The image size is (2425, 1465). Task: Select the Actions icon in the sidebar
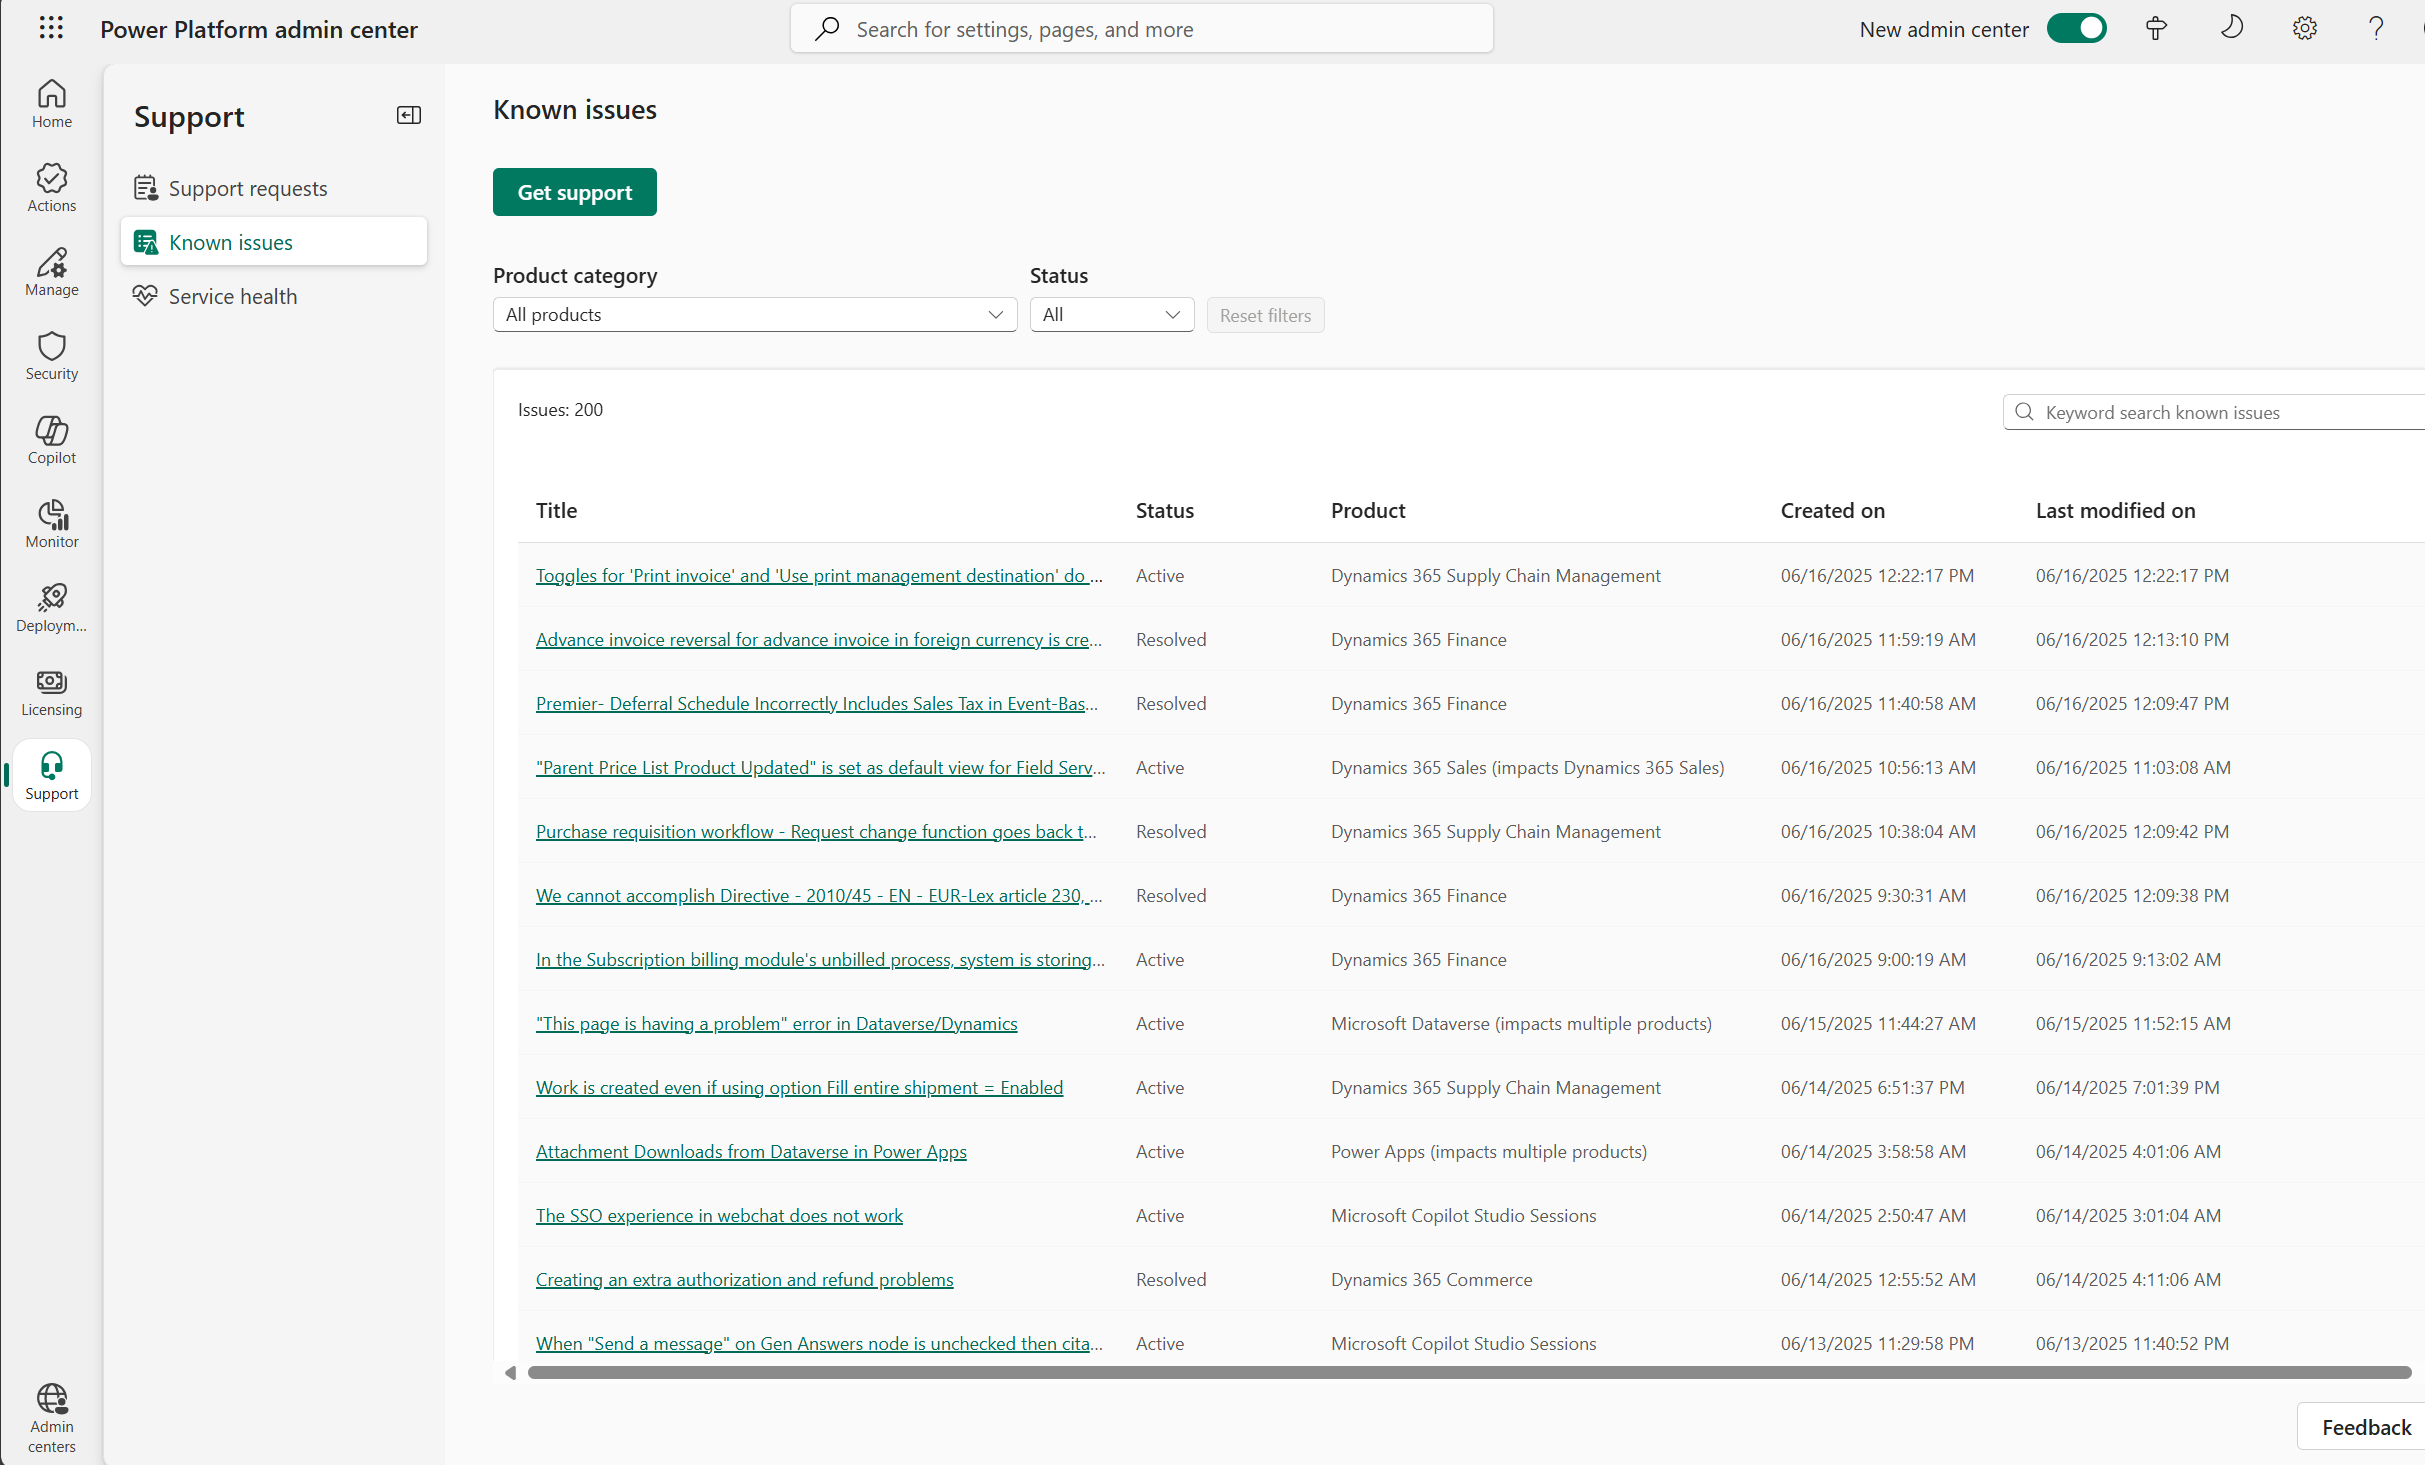51,186
